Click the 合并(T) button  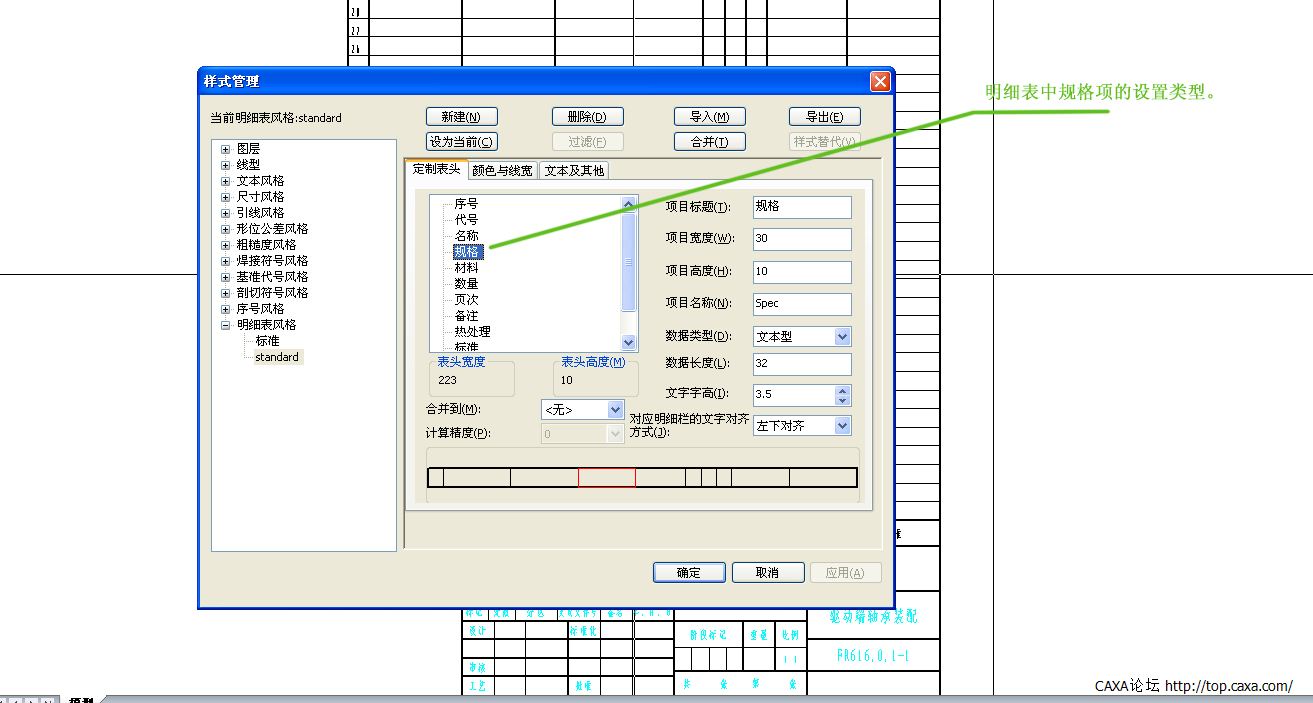pos(709,142)
